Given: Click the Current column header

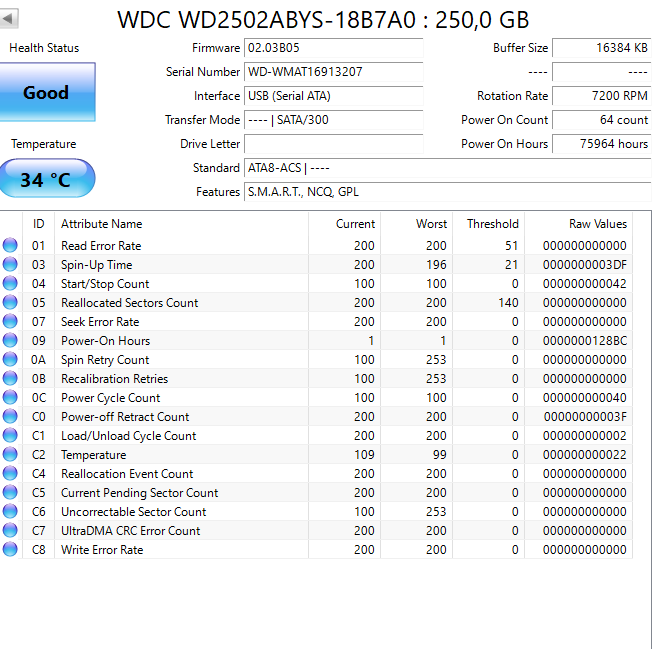Looking at the screenshot, I should coord(345,224).
